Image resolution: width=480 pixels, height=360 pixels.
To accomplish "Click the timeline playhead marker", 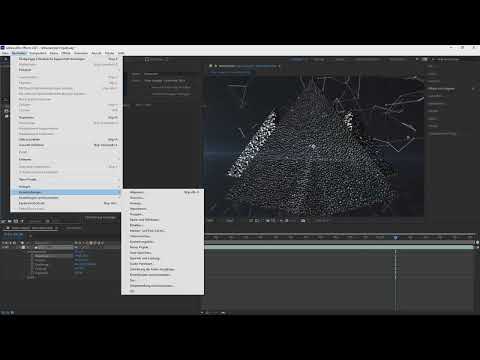I will [x=396, y=237].
